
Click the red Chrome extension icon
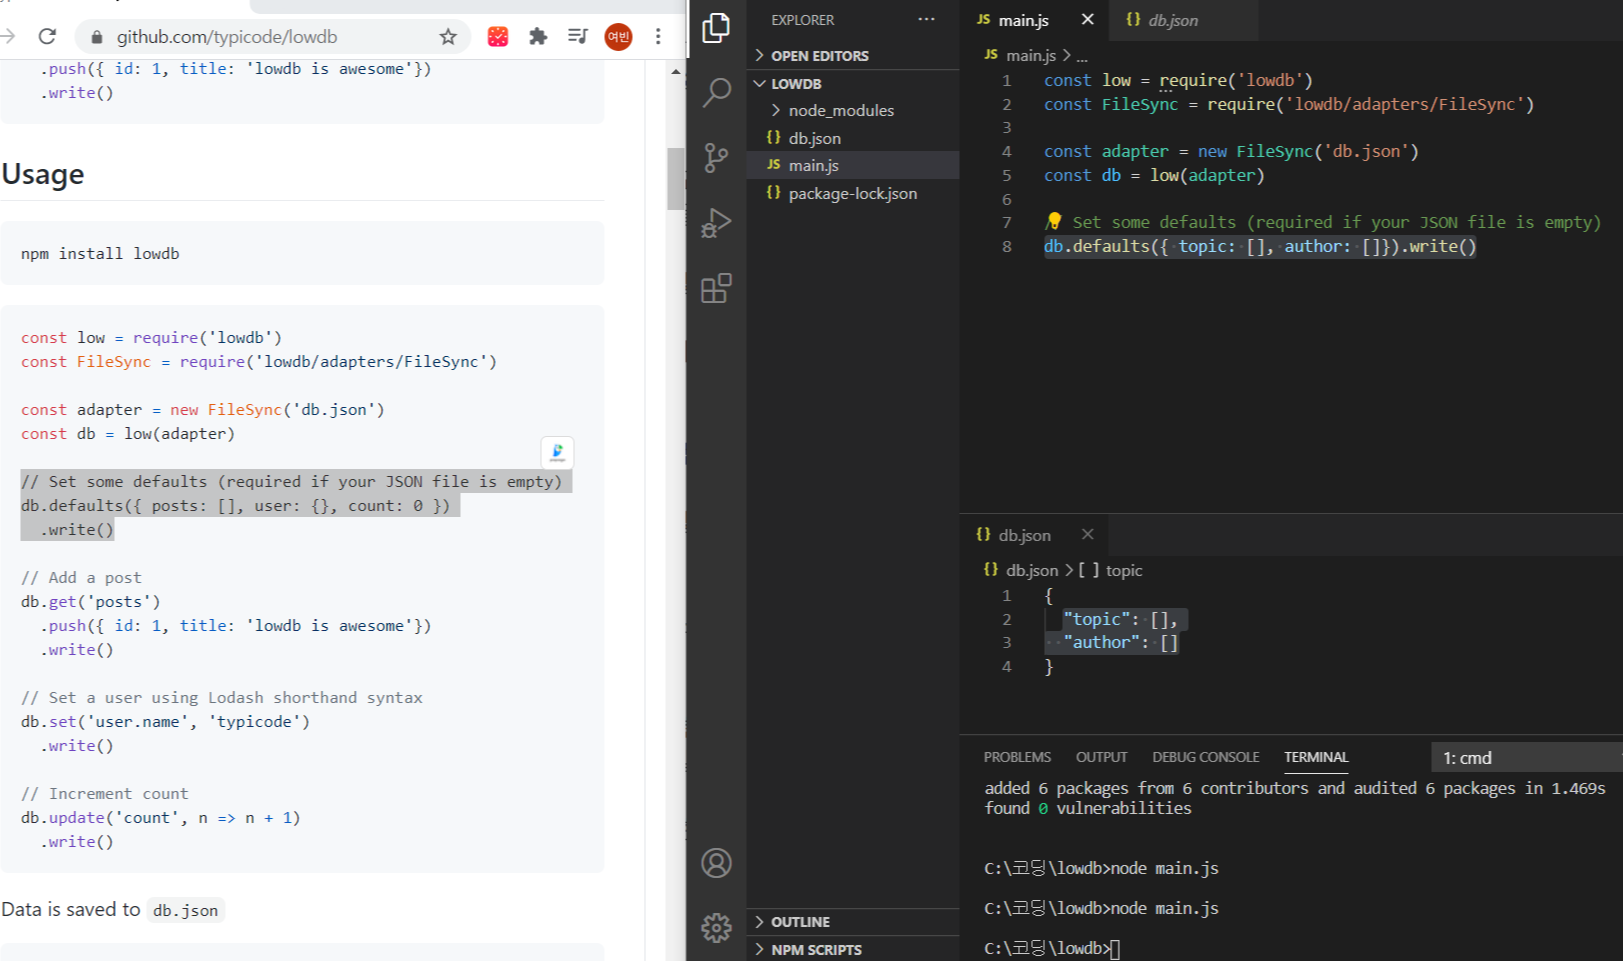[x=498, y=36]
